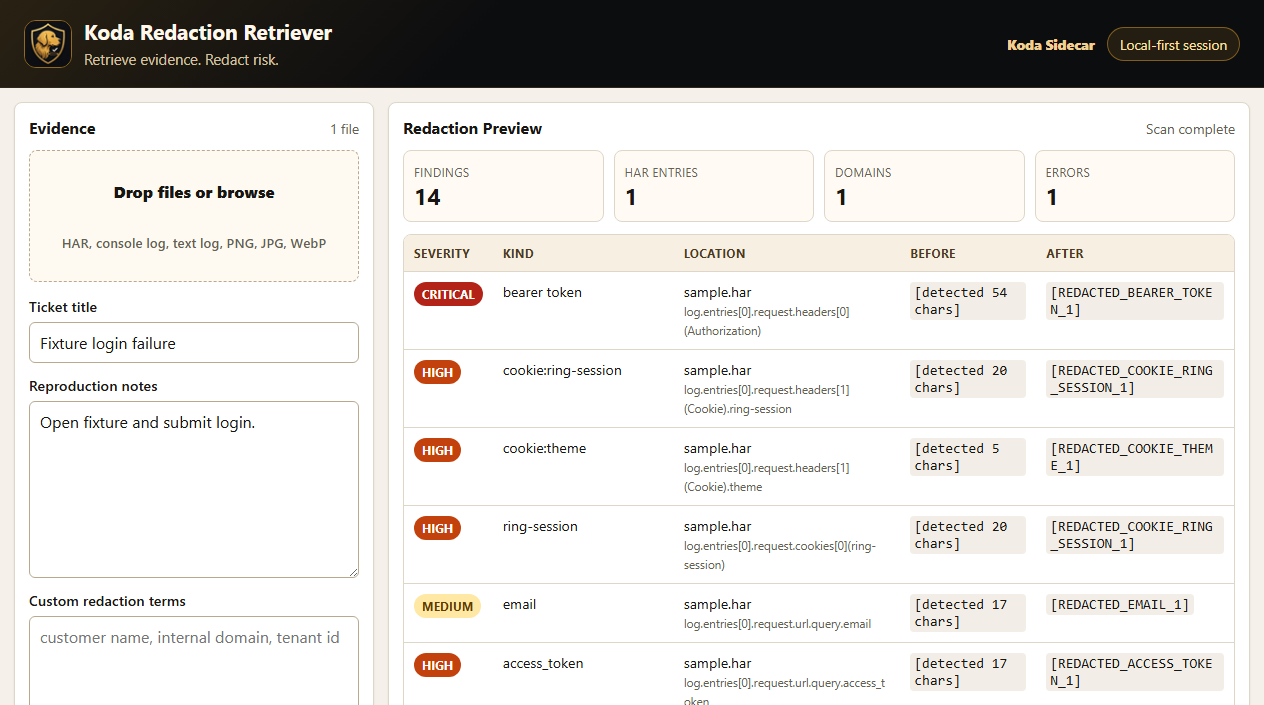Click the Koda dog shield logo

pos(47,44)
